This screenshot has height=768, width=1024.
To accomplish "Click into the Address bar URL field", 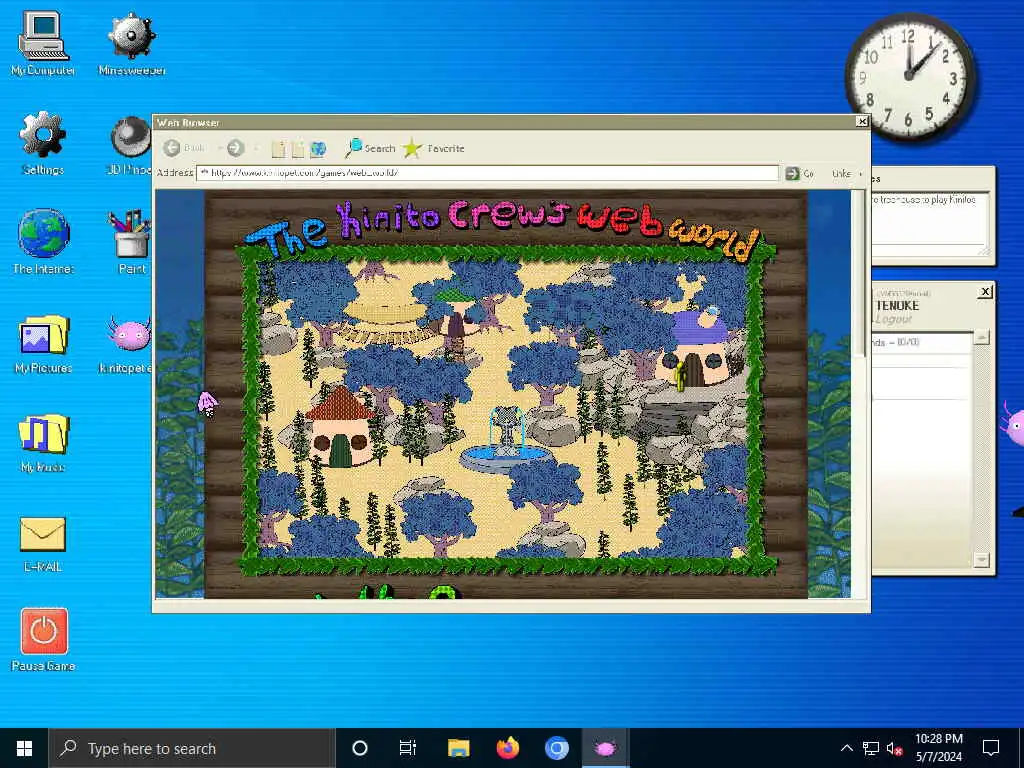I will point(487,173).
